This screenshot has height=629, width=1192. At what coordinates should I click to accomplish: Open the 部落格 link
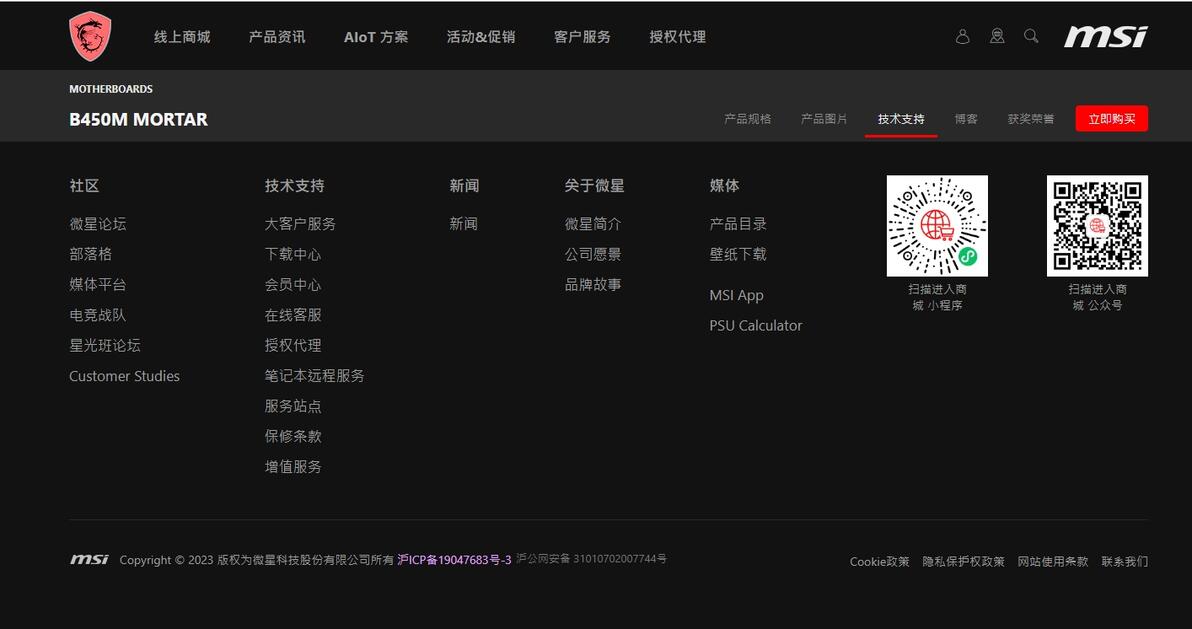click(90, 254)
